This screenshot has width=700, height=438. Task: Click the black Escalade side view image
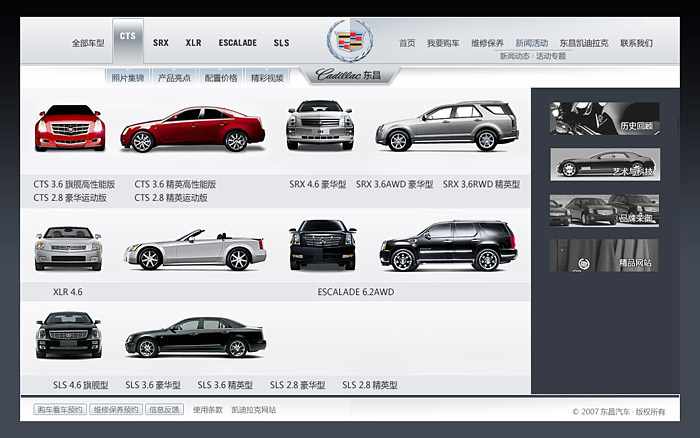point(449,246)
